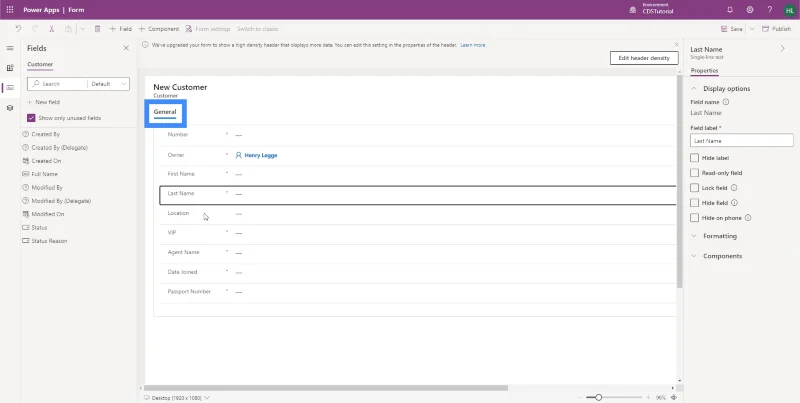Select the VIP field row
800x403 pixels.
pyautogui.click(x=418, y=233)
